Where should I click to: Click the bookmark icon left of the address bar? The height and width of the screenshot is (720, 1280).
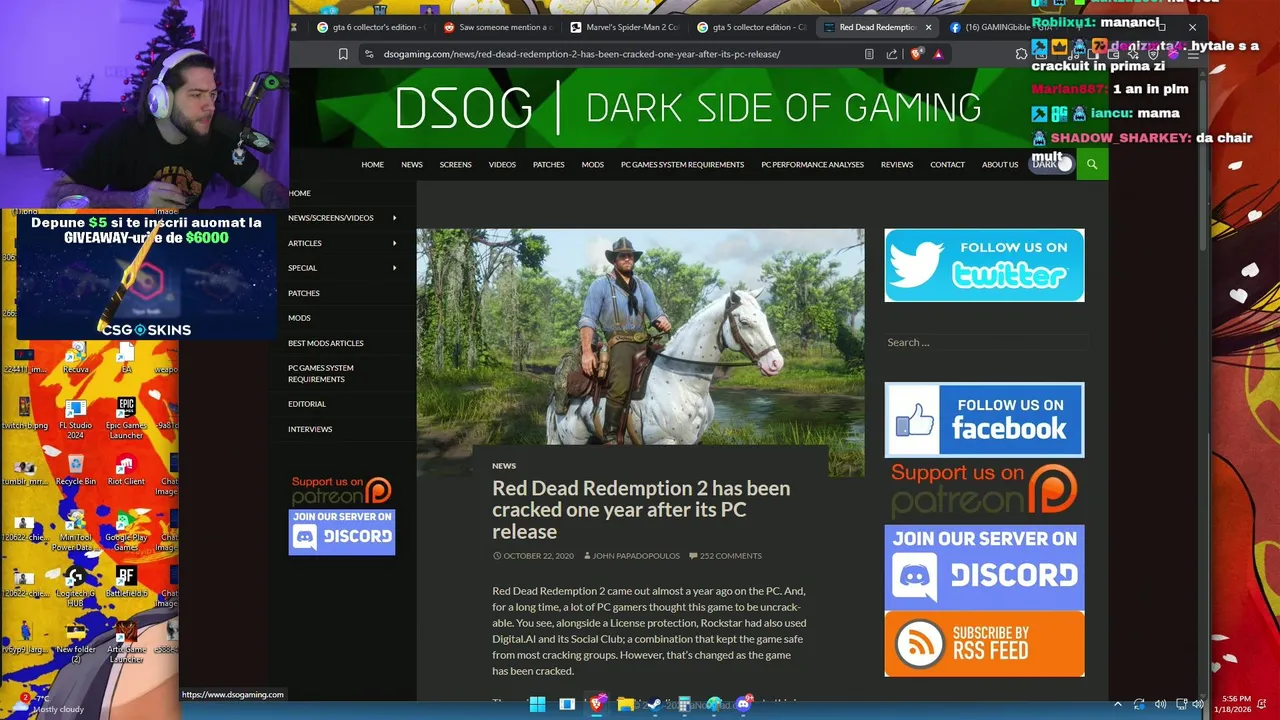[x=343, y=54]
